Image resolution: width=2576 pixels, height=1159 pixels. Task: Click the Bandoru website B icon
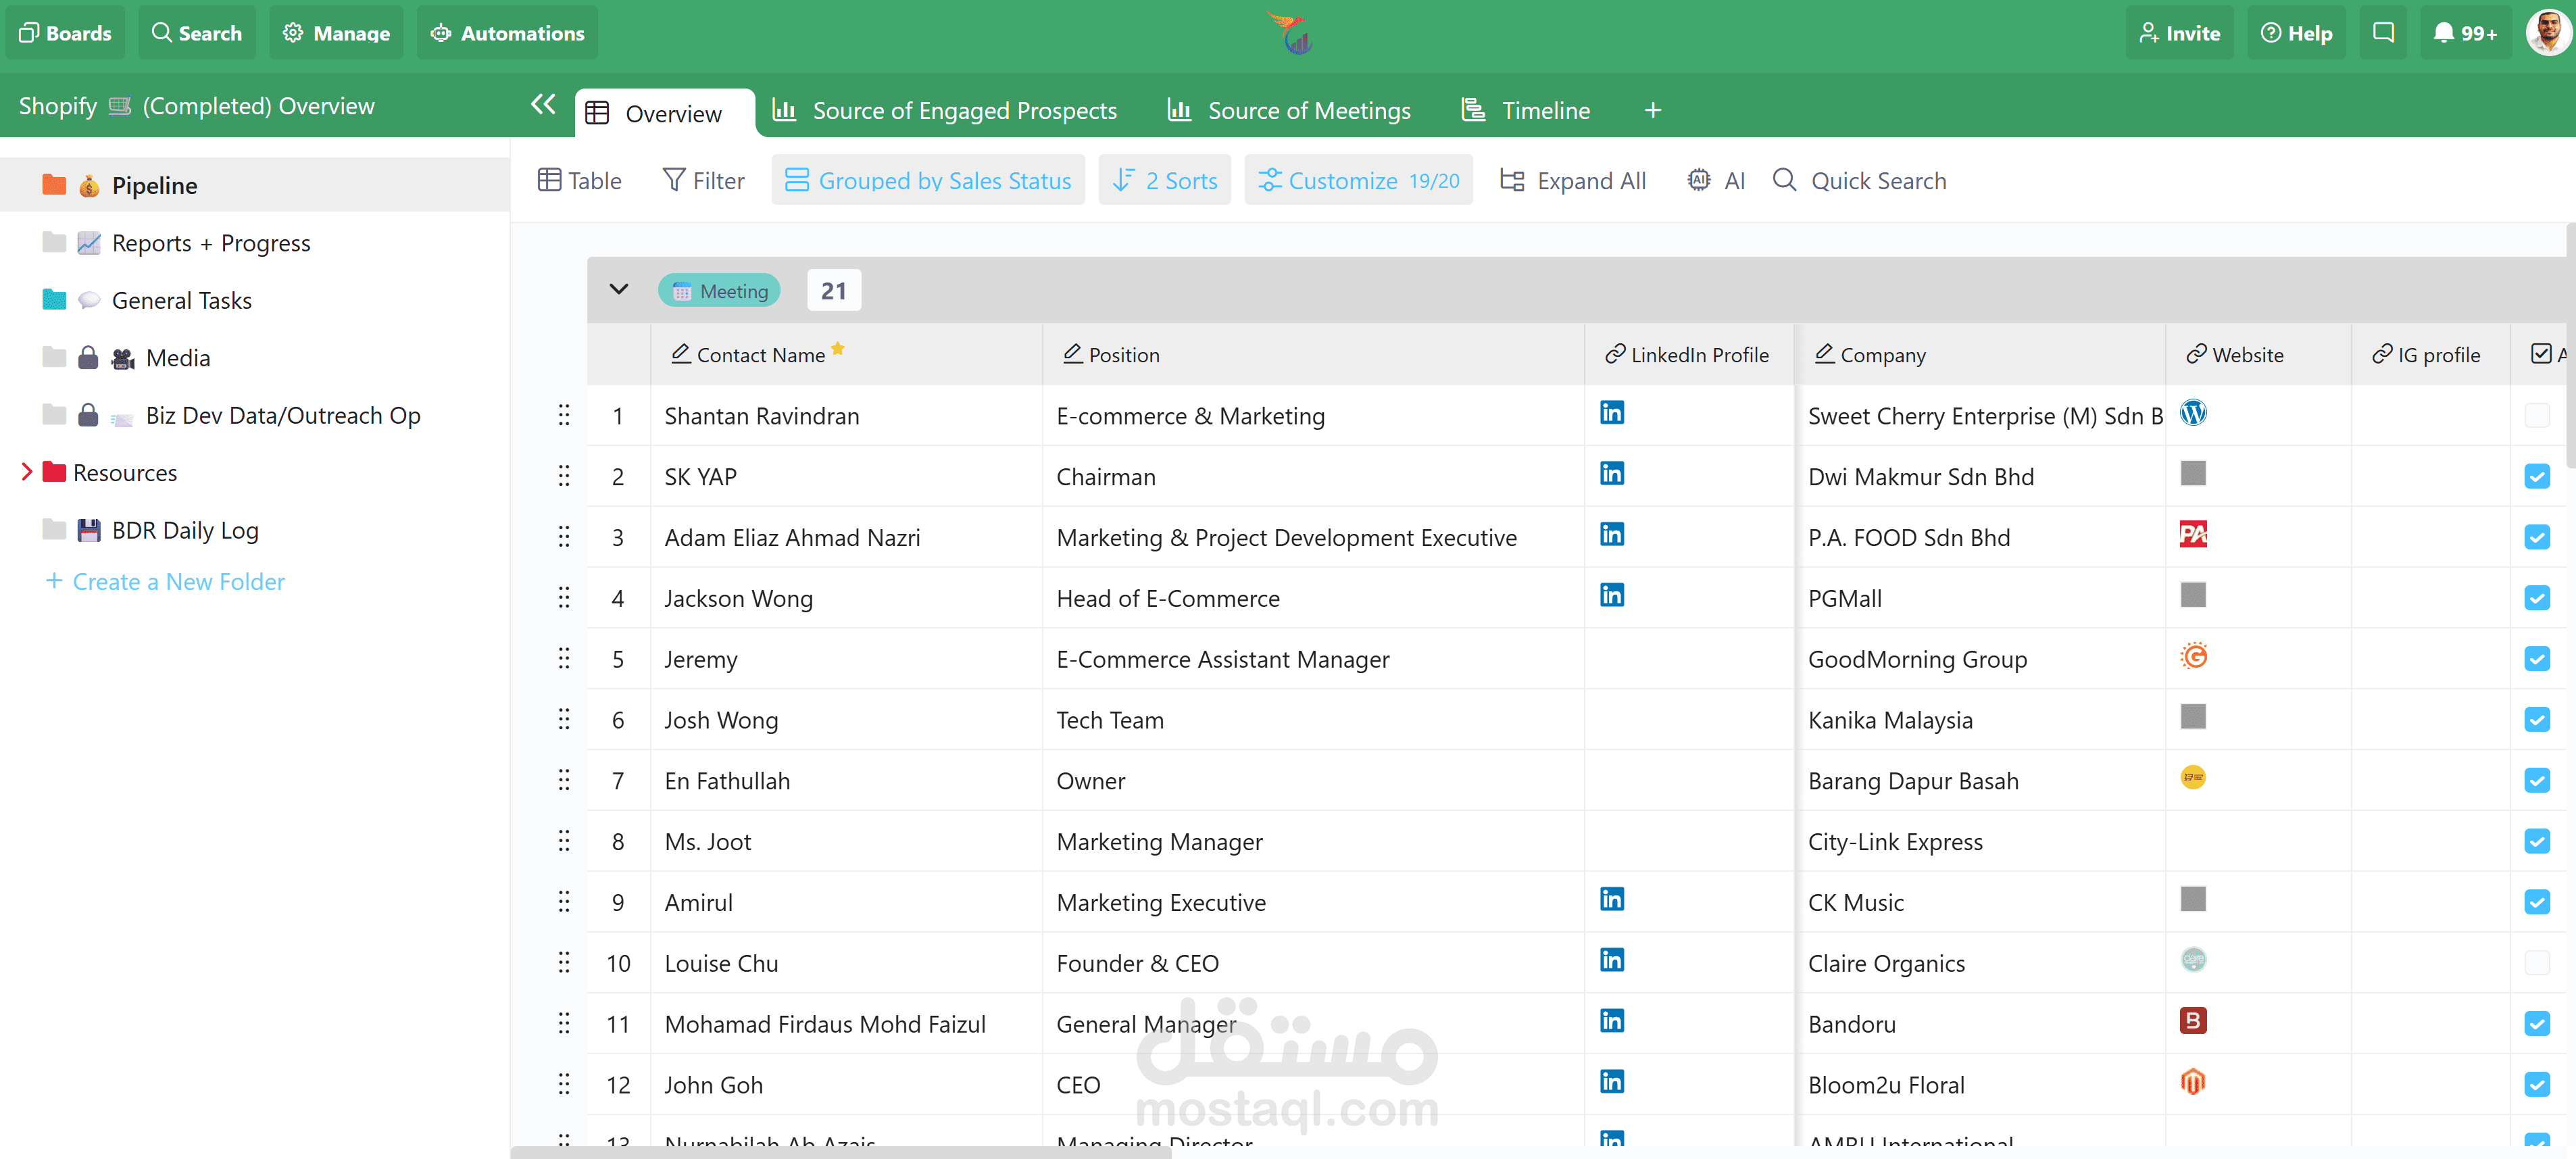pyautogui.click(x=2192, y=1021)
